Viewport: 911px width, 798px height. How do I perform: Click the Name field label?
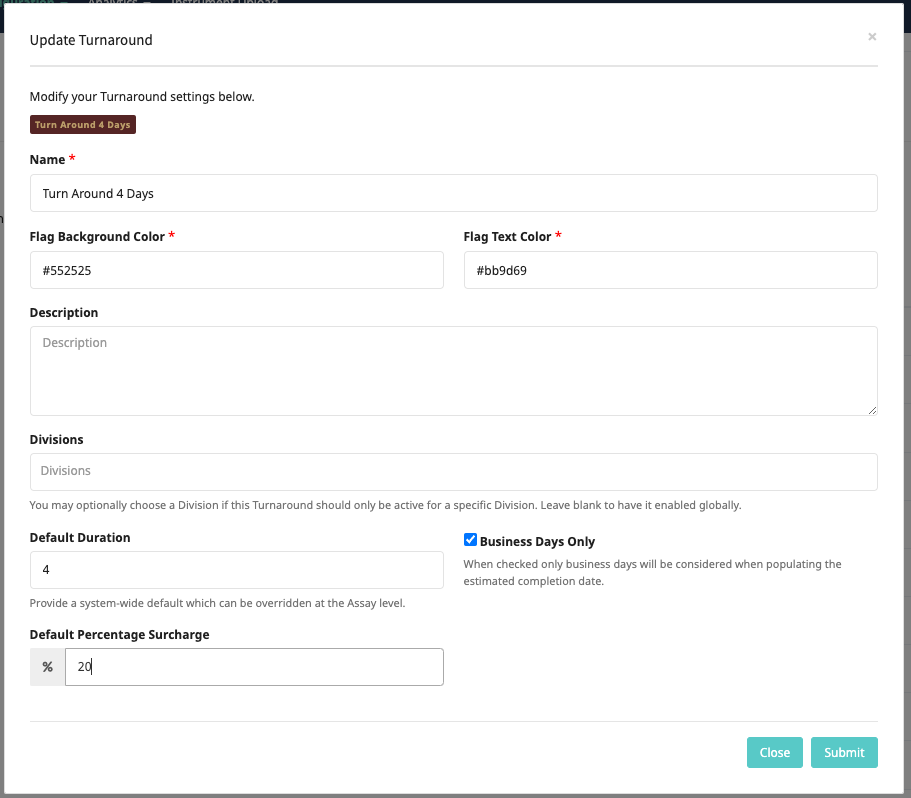point(47,160)
